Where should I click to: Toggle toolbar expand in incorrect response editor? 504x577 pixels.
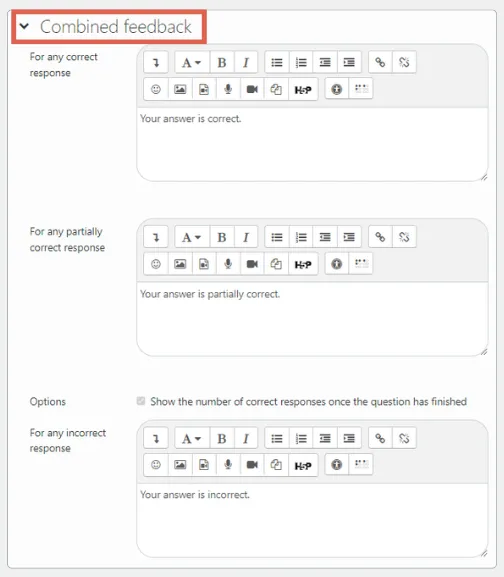click(x=156, y=439)
